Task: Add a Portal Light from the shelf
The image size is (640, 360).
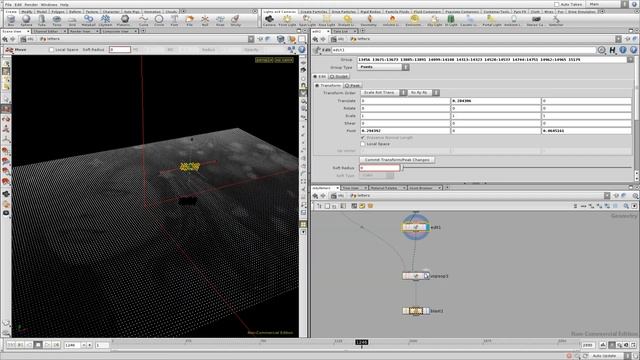Action: [491, 20]
